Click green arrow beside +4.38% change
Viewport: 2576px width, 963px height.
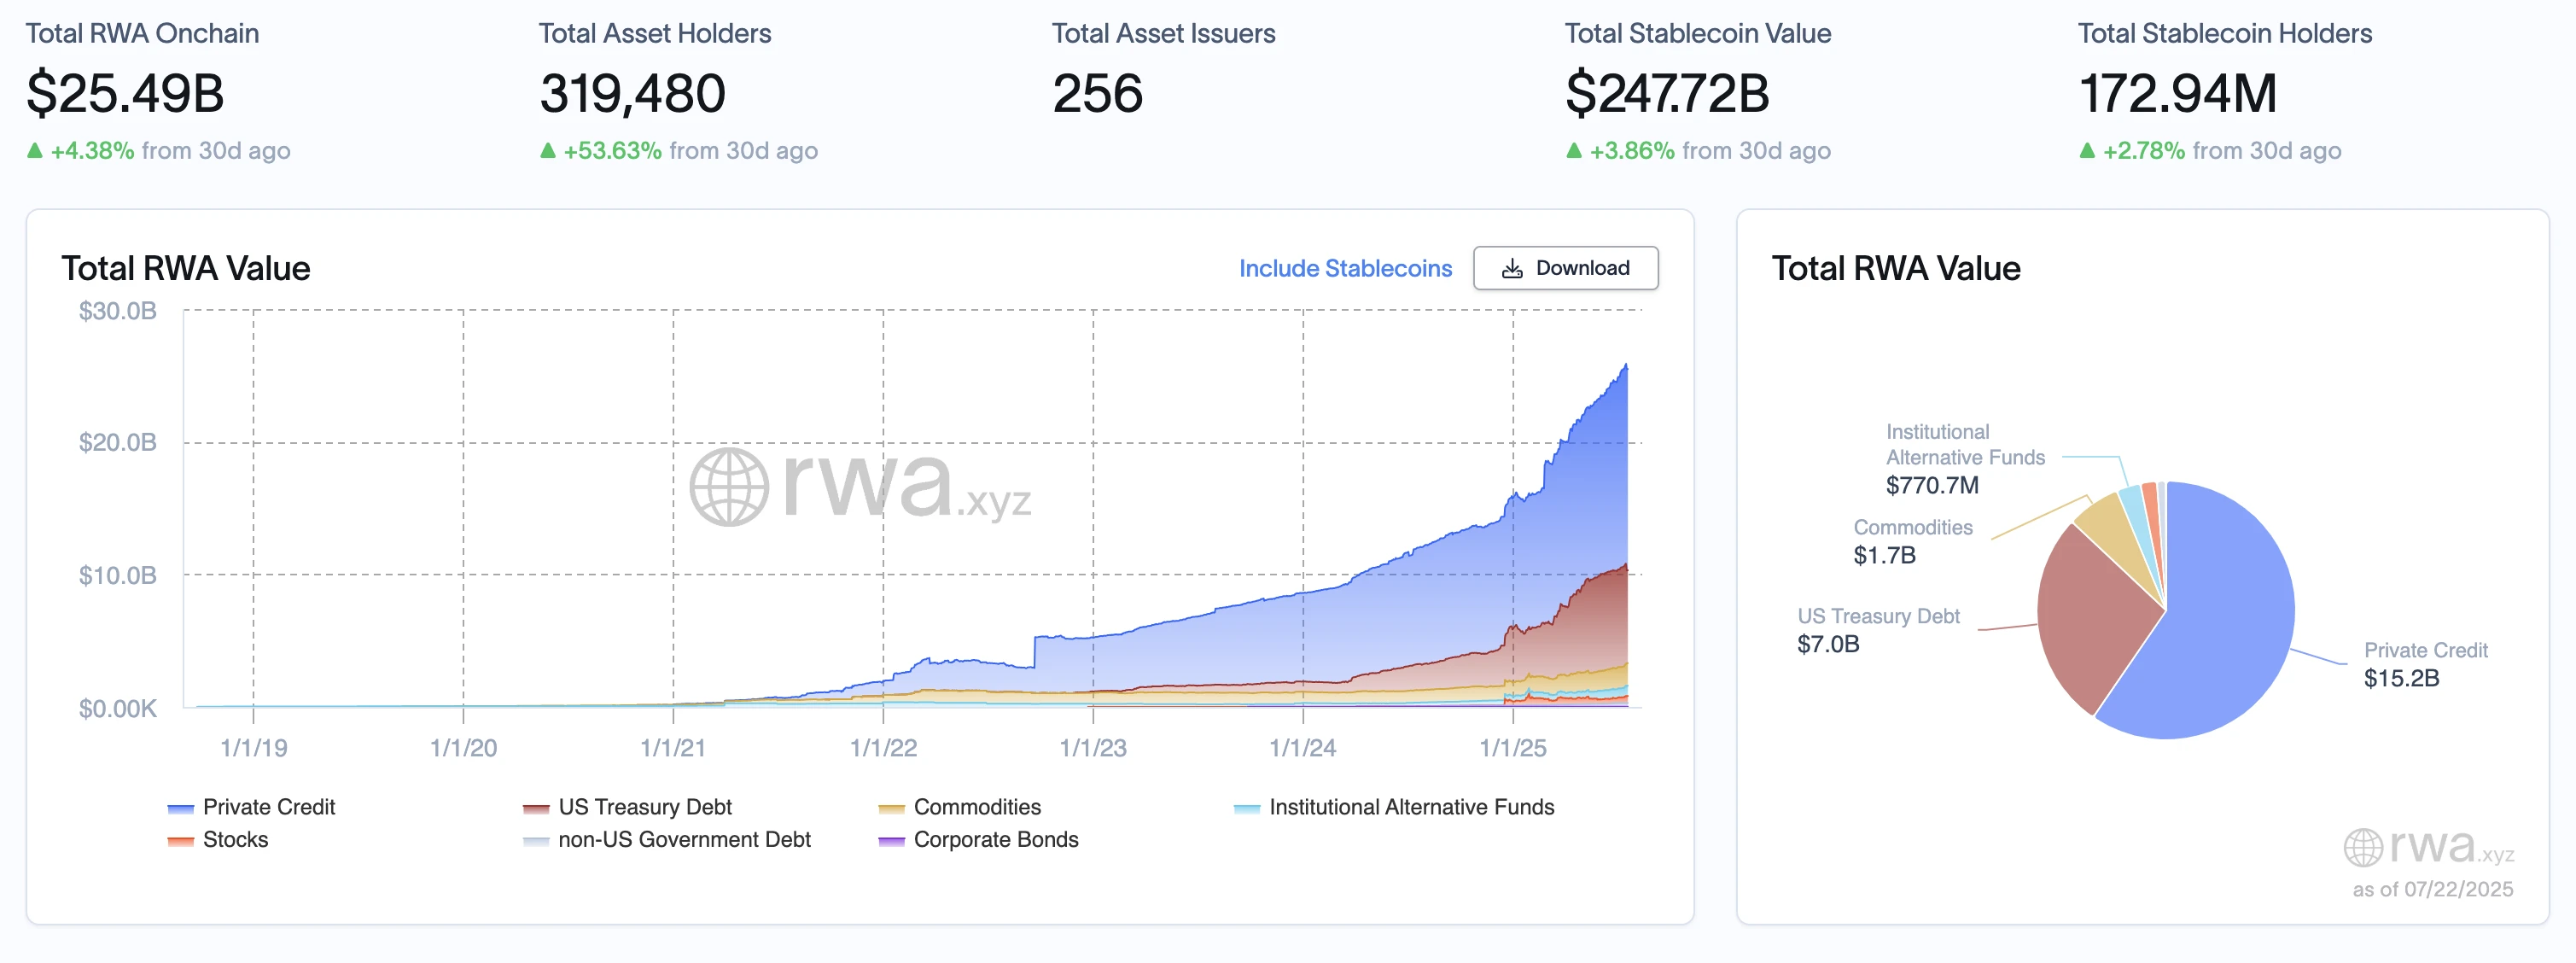[35, 151]
